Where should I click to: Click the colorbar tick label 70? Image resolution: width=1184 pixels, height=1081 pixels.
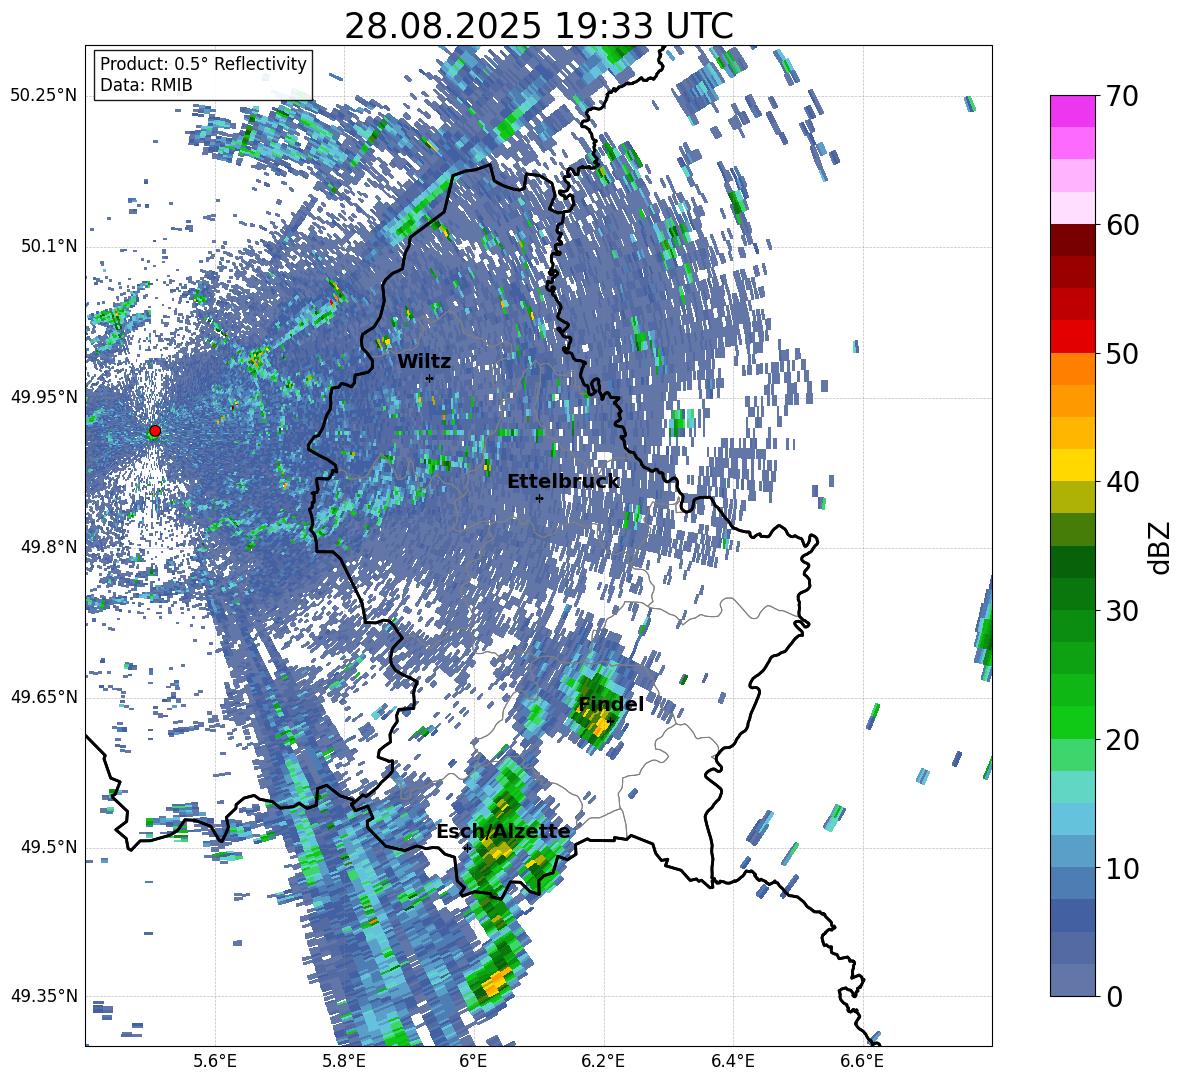click(x=1122, y=96)
